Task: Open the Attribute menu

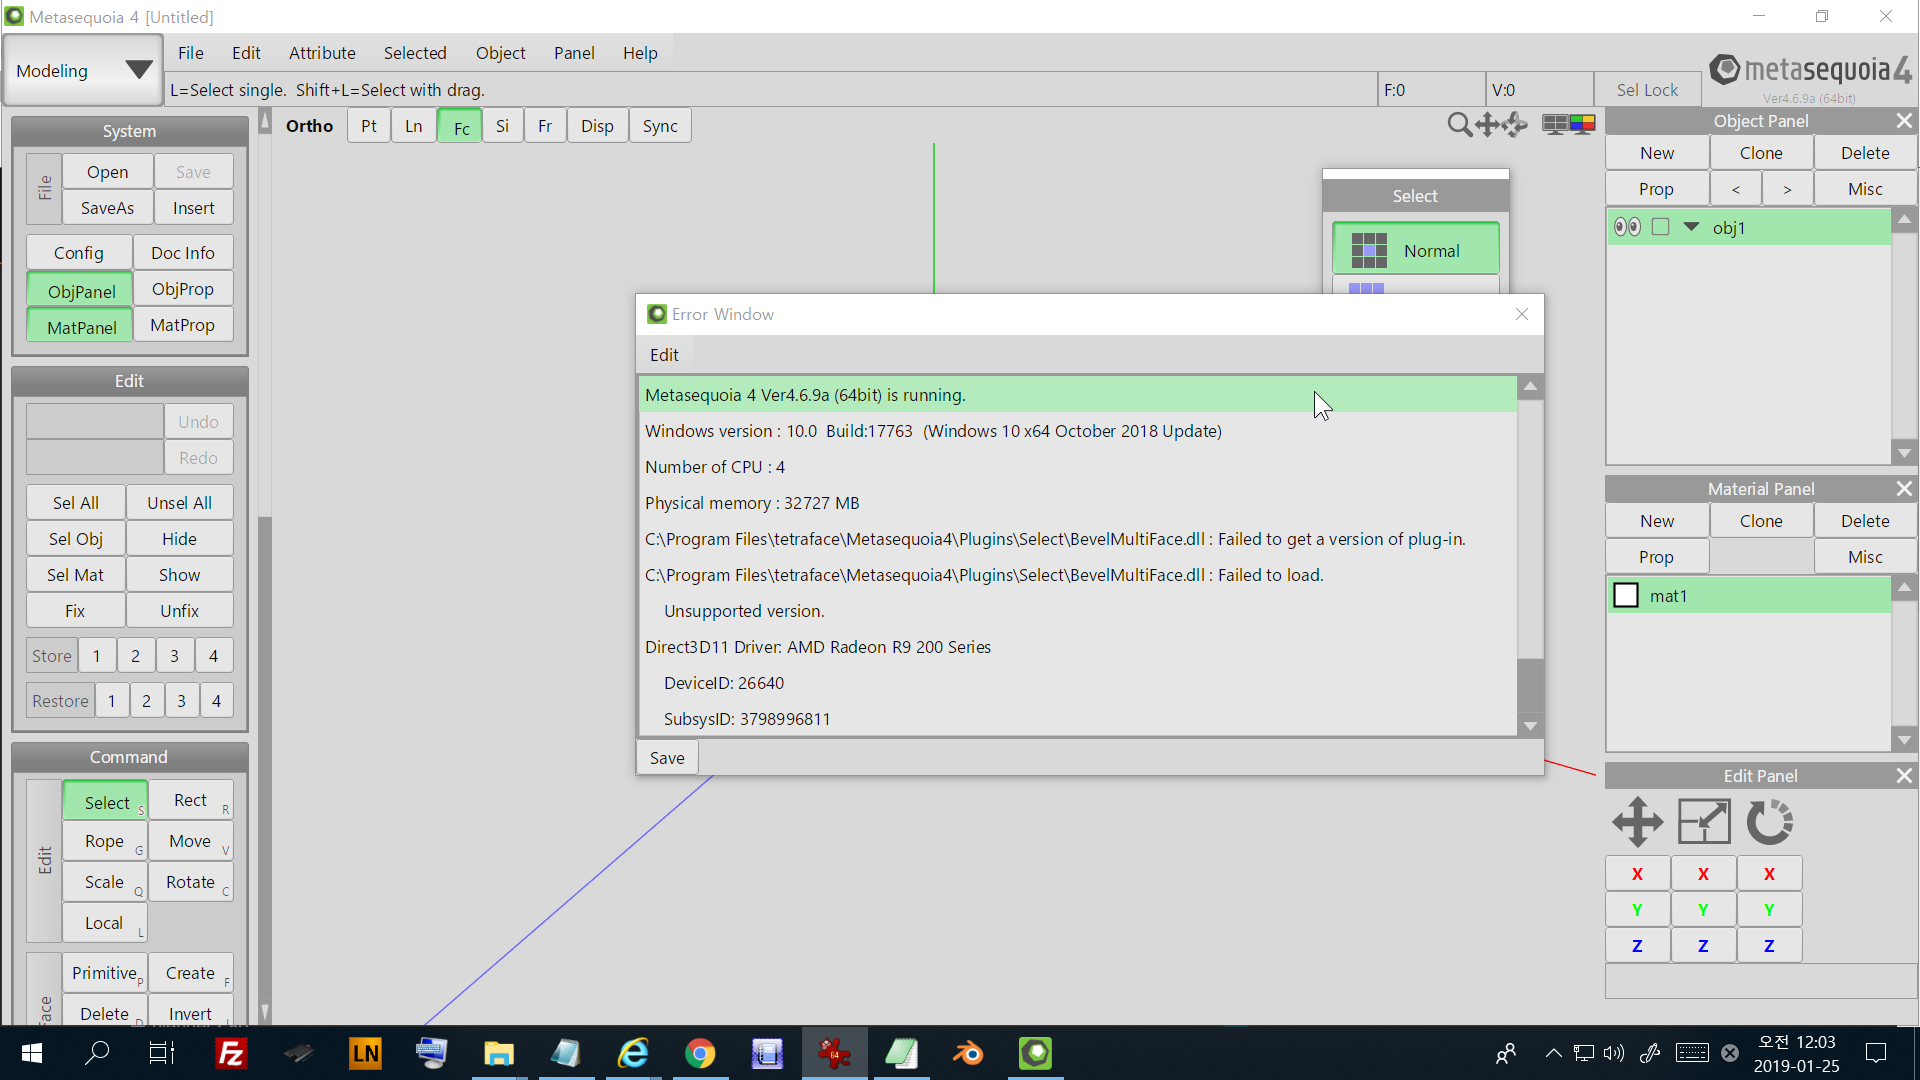Action: click(322, 53)
